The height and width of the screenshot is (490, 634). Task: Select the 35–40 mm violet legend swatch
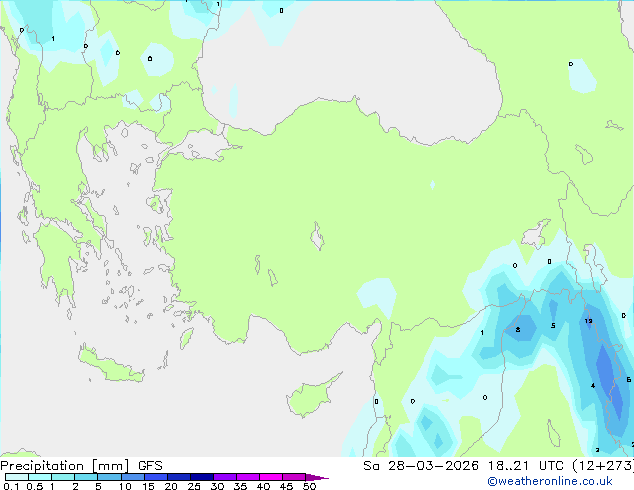click(248, 477)
